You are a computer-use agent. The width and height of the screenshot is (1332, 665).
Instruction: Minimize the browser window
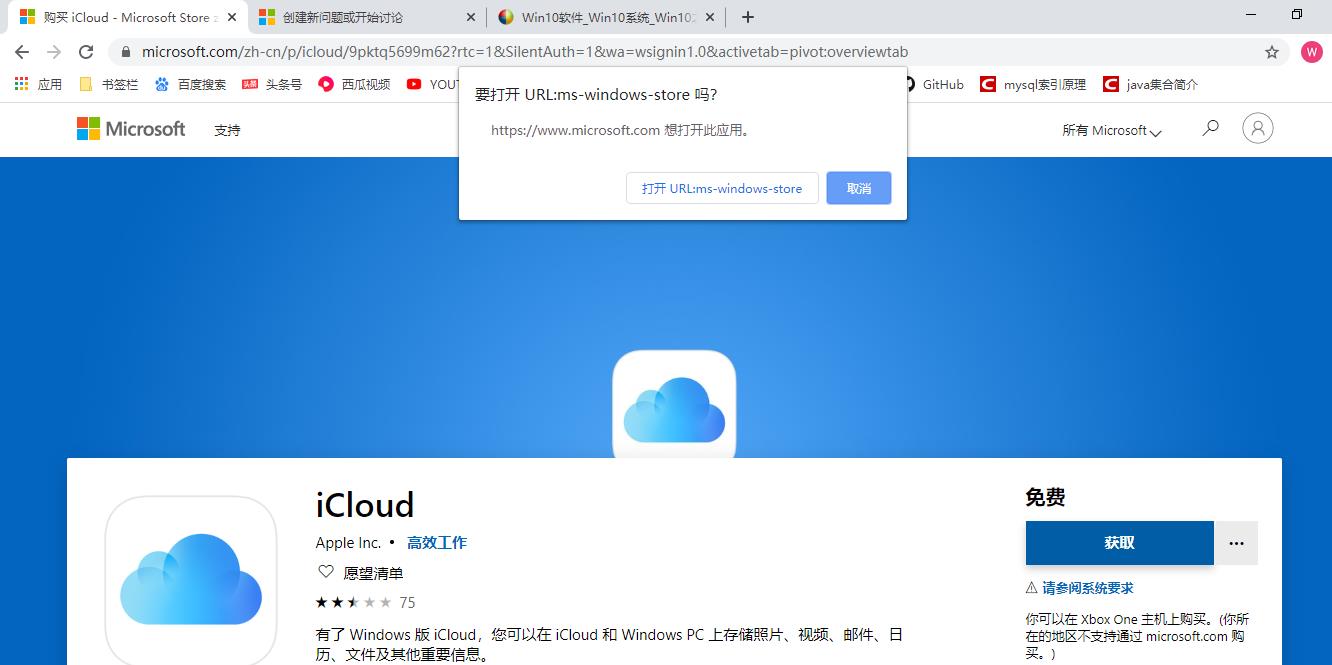click(x=1252, y=14)
